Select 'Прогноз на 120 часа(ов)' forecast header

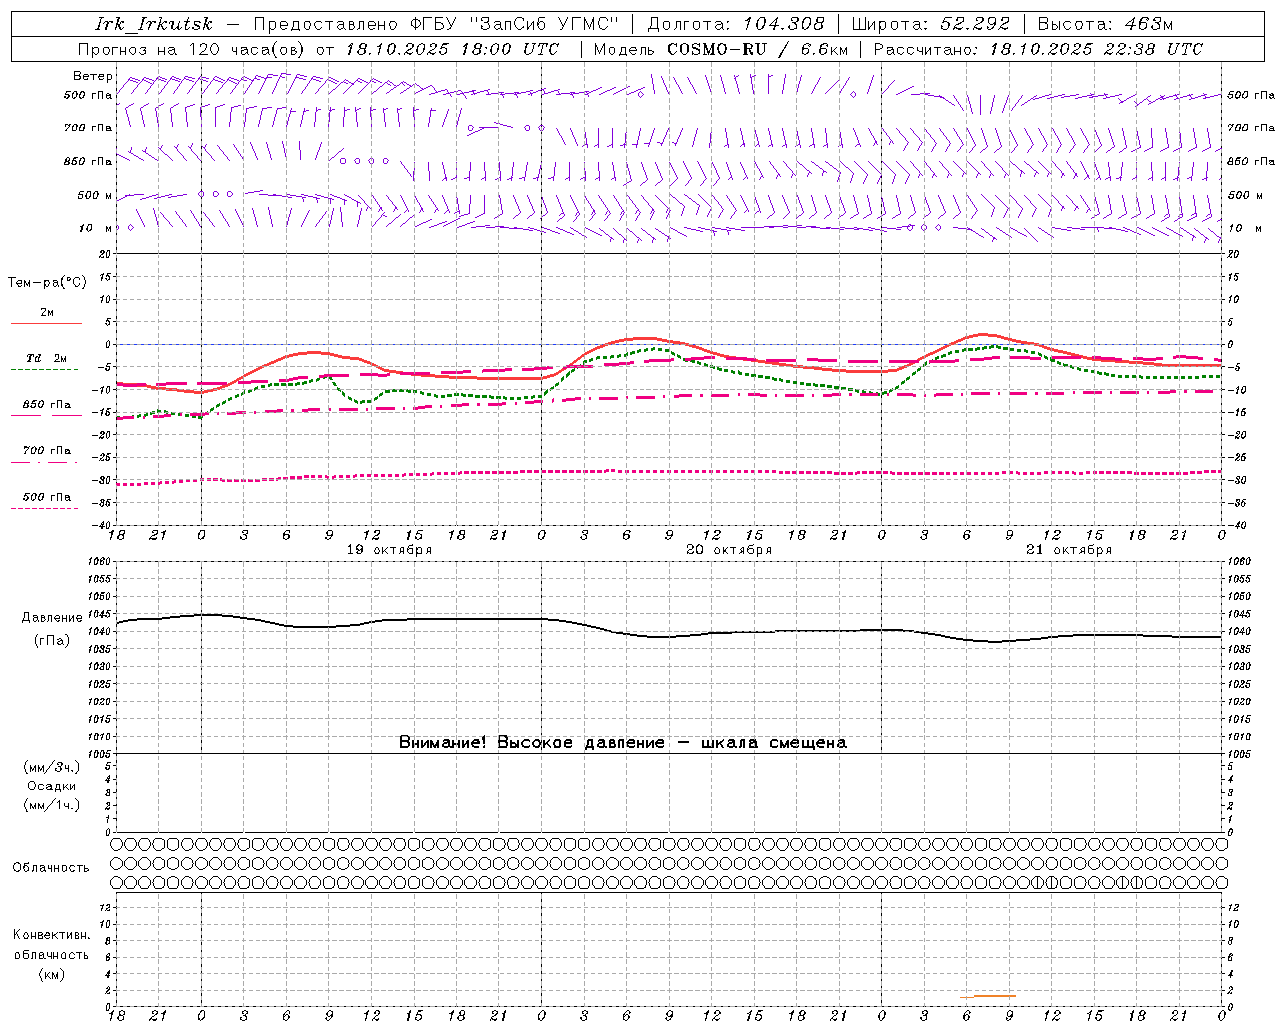(190, 49)
